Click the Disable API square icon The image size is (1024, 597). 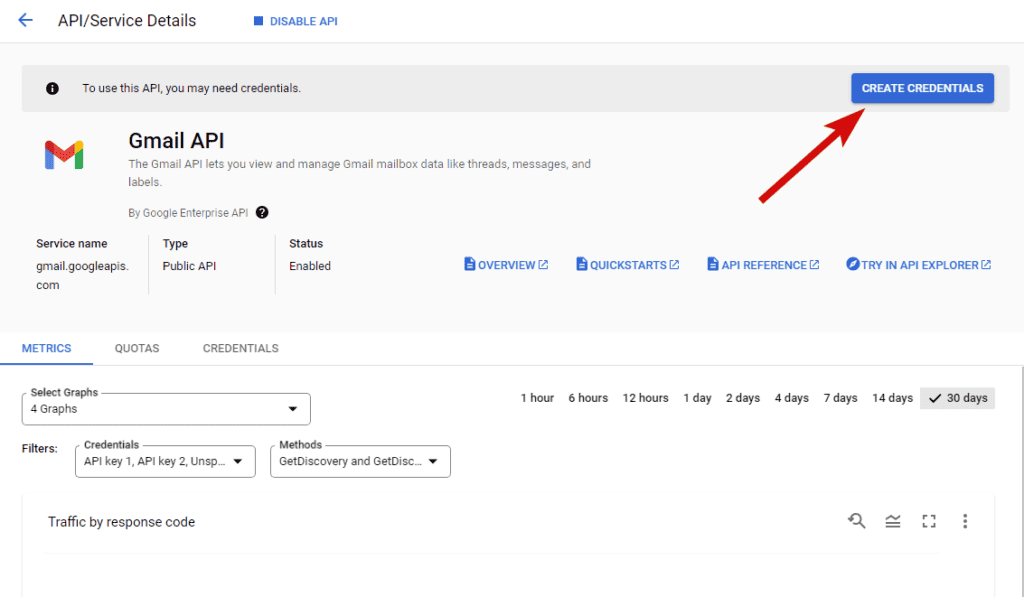tap(258, 21)
